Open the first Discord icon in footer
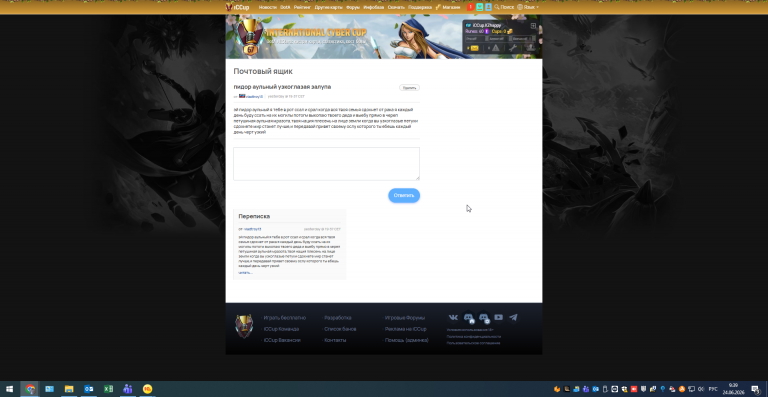The width and height of the screenshot is (768, 397). click(x=469, y=318)
